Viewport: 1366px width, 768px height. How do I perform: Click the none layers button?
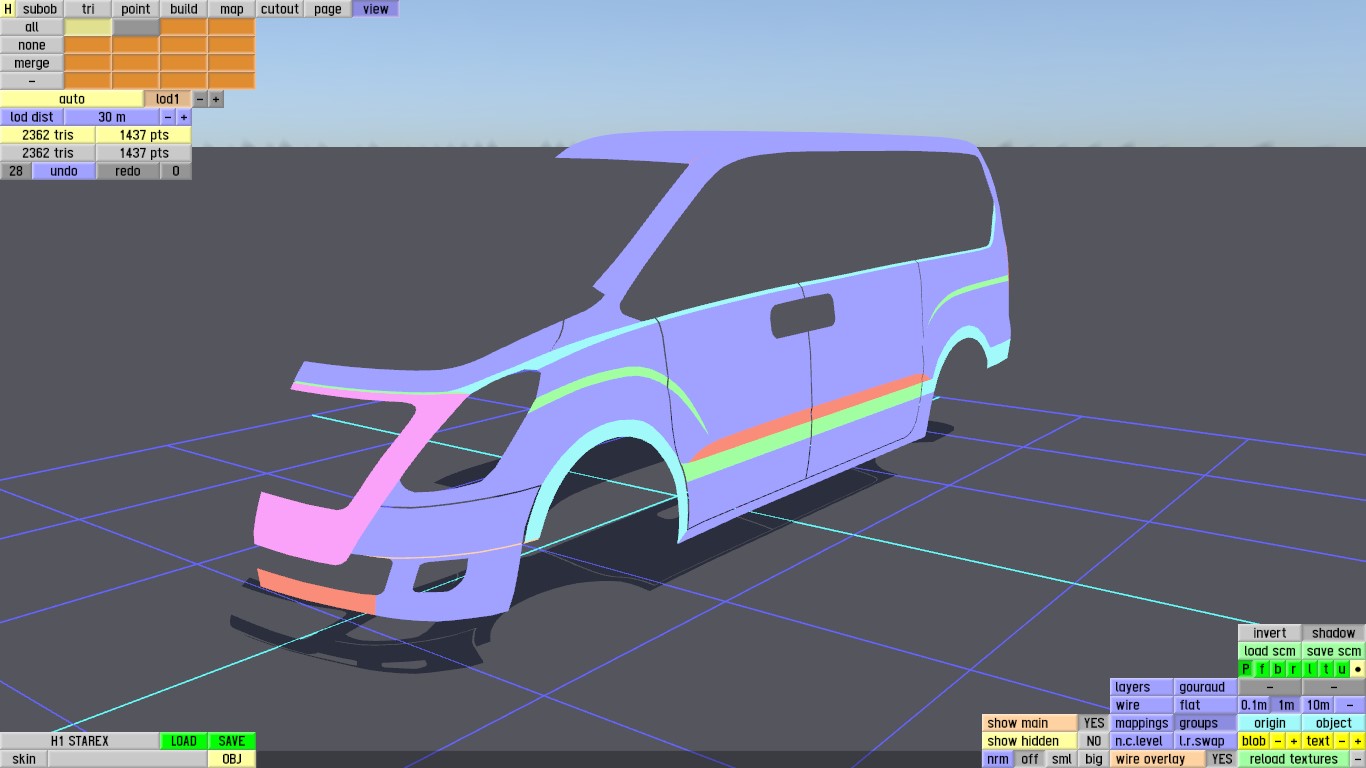(32, 45)
